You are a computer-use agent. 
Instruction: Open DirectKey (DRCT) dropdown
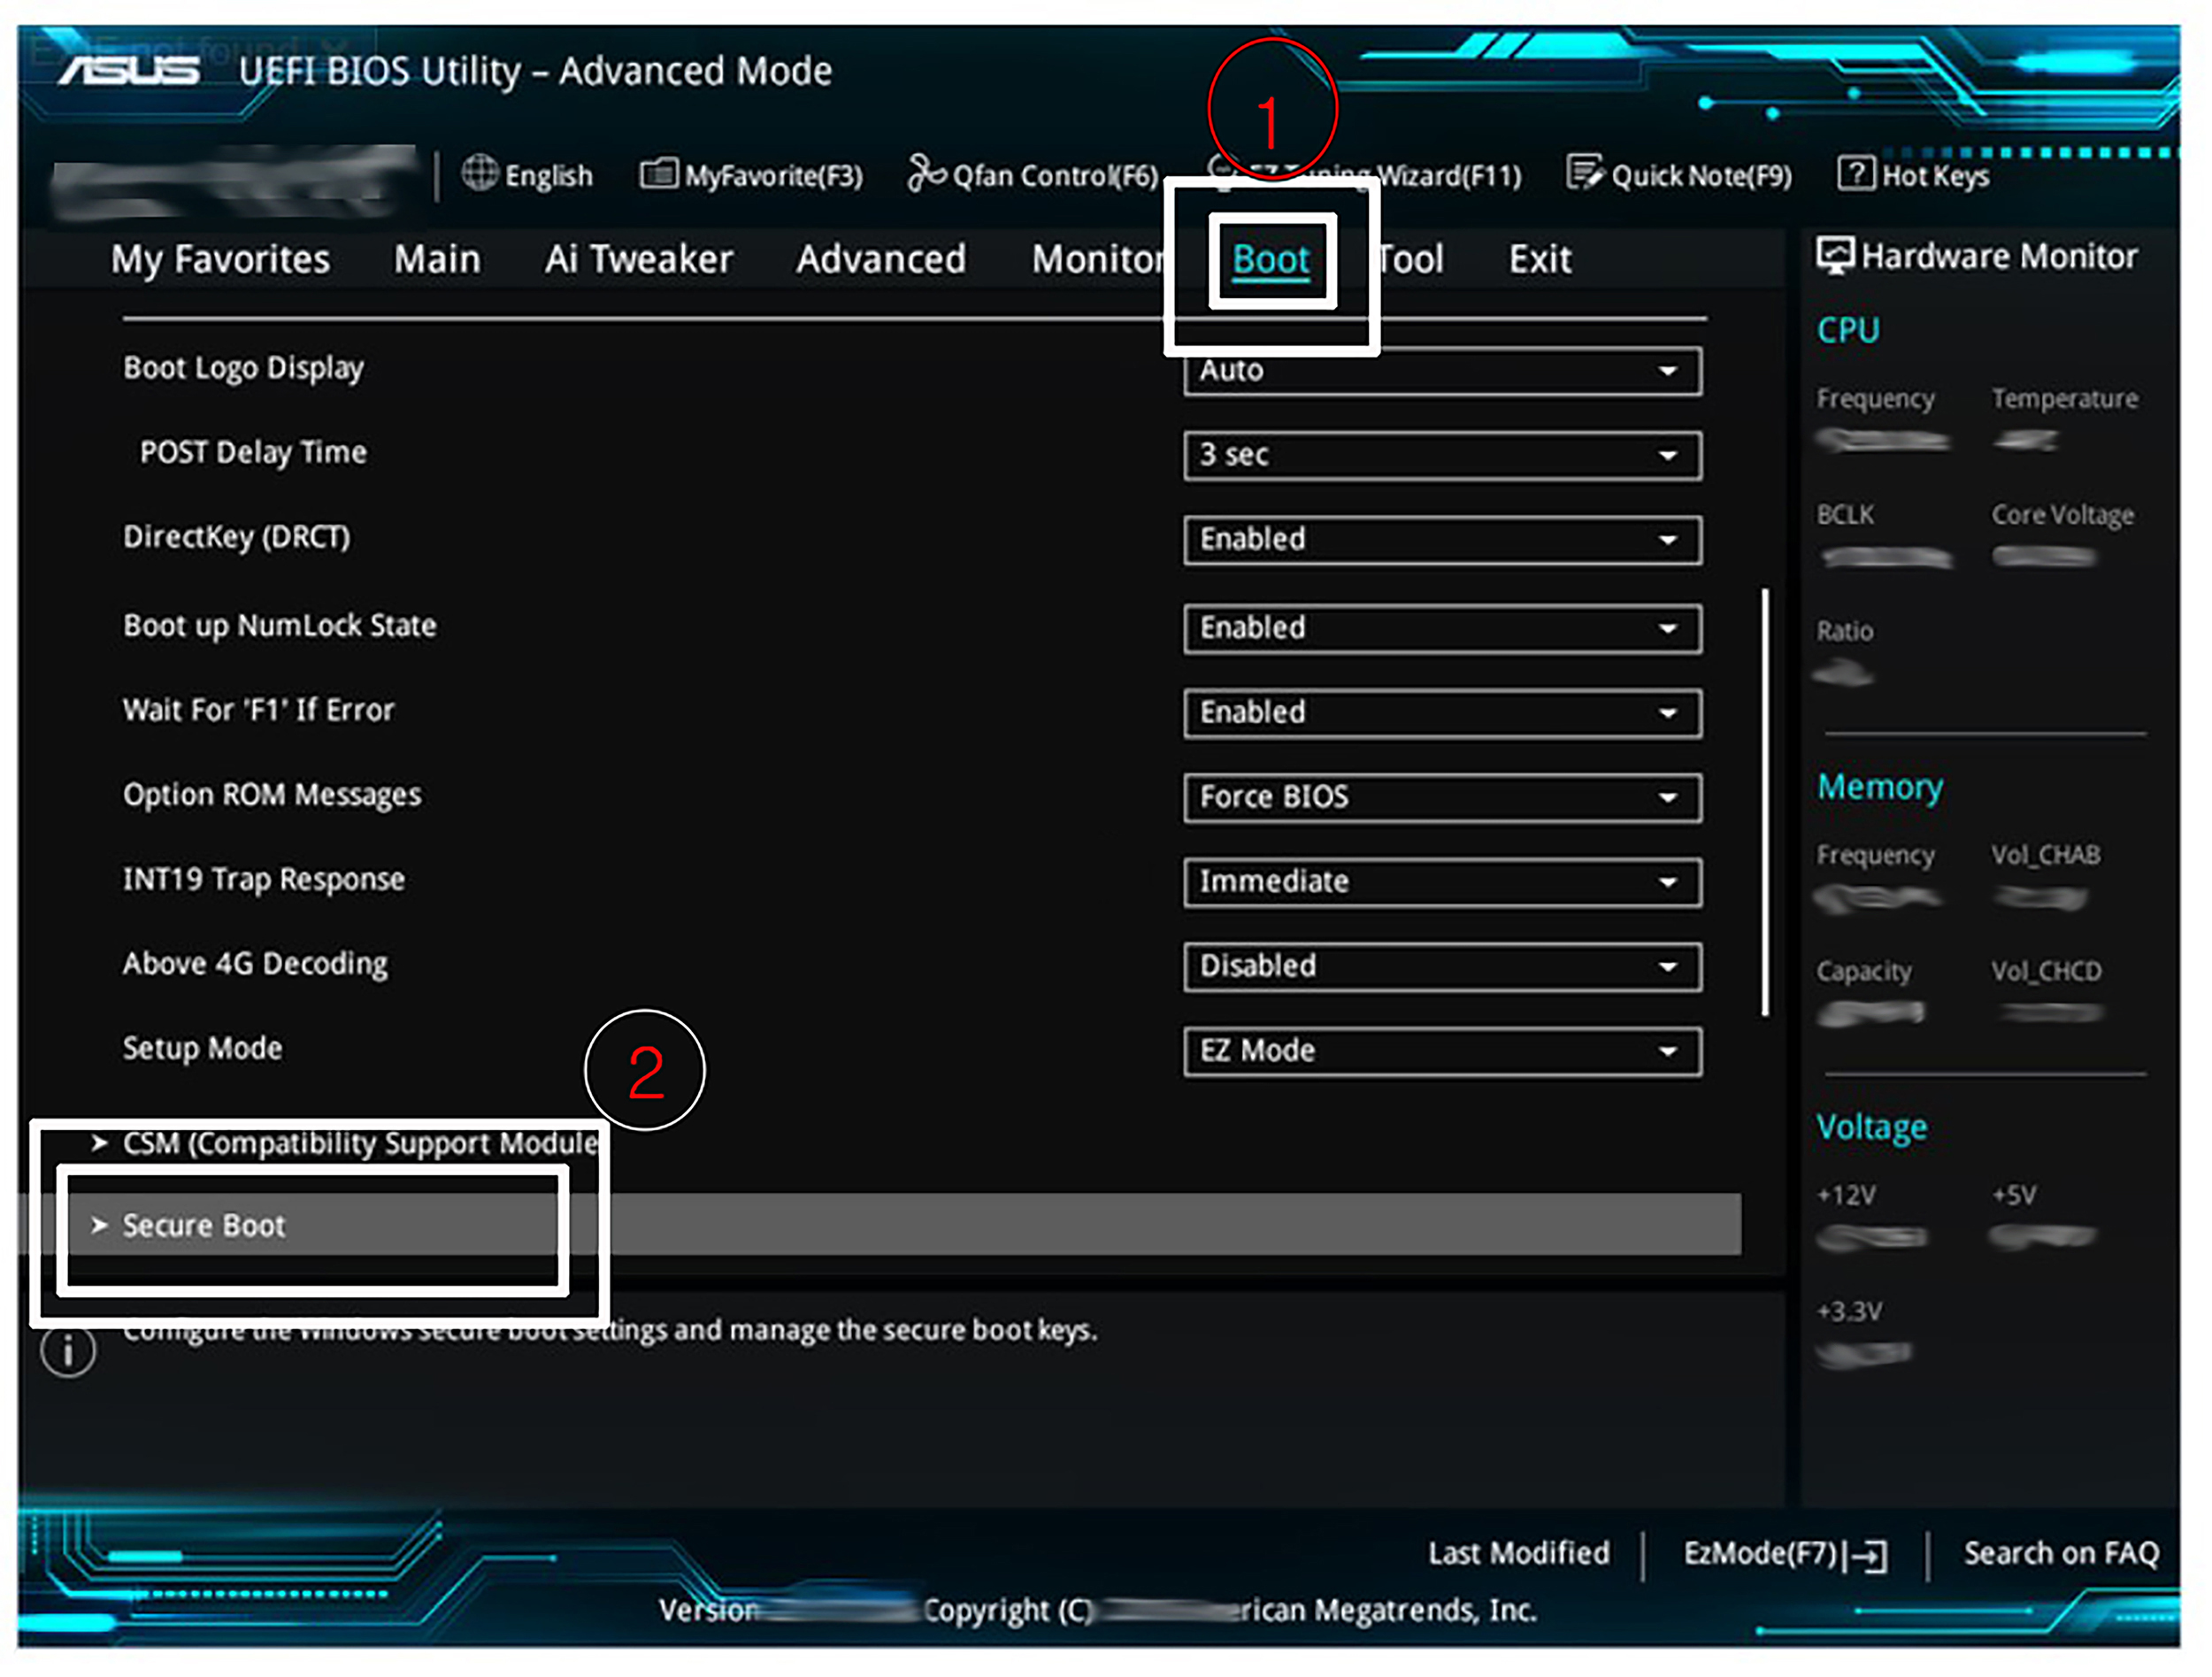coord(1442,540)
